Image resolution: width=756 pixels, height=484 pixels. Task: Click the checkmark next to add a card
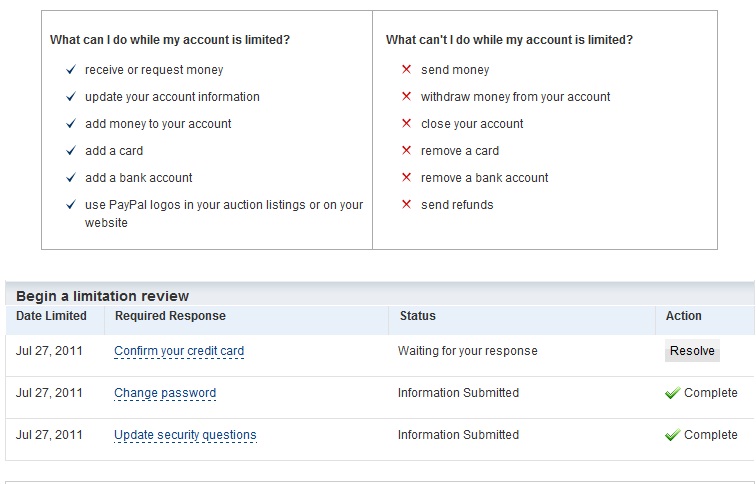coord(71,151)
